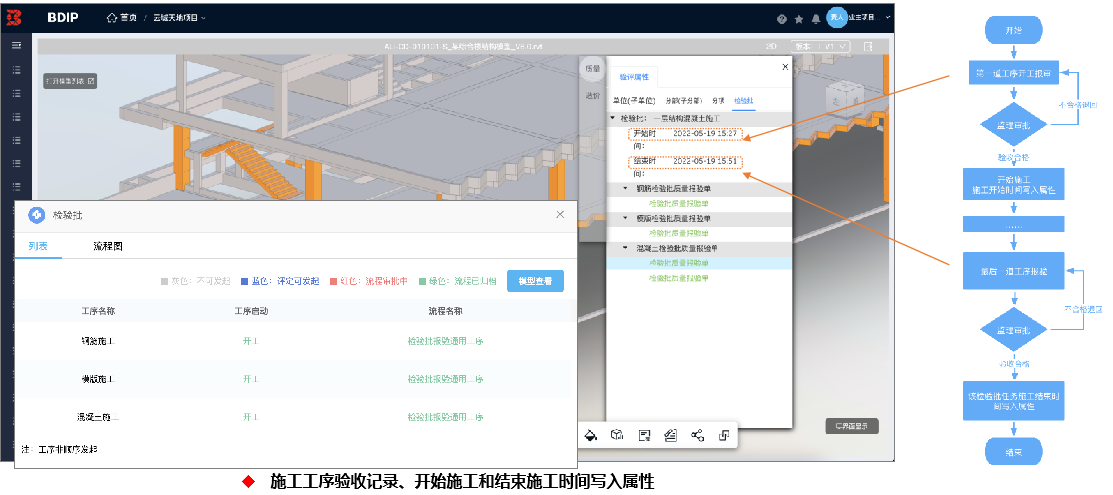
Task: Click the home 首页 breadcrumb link
Action: coord(122,18)
